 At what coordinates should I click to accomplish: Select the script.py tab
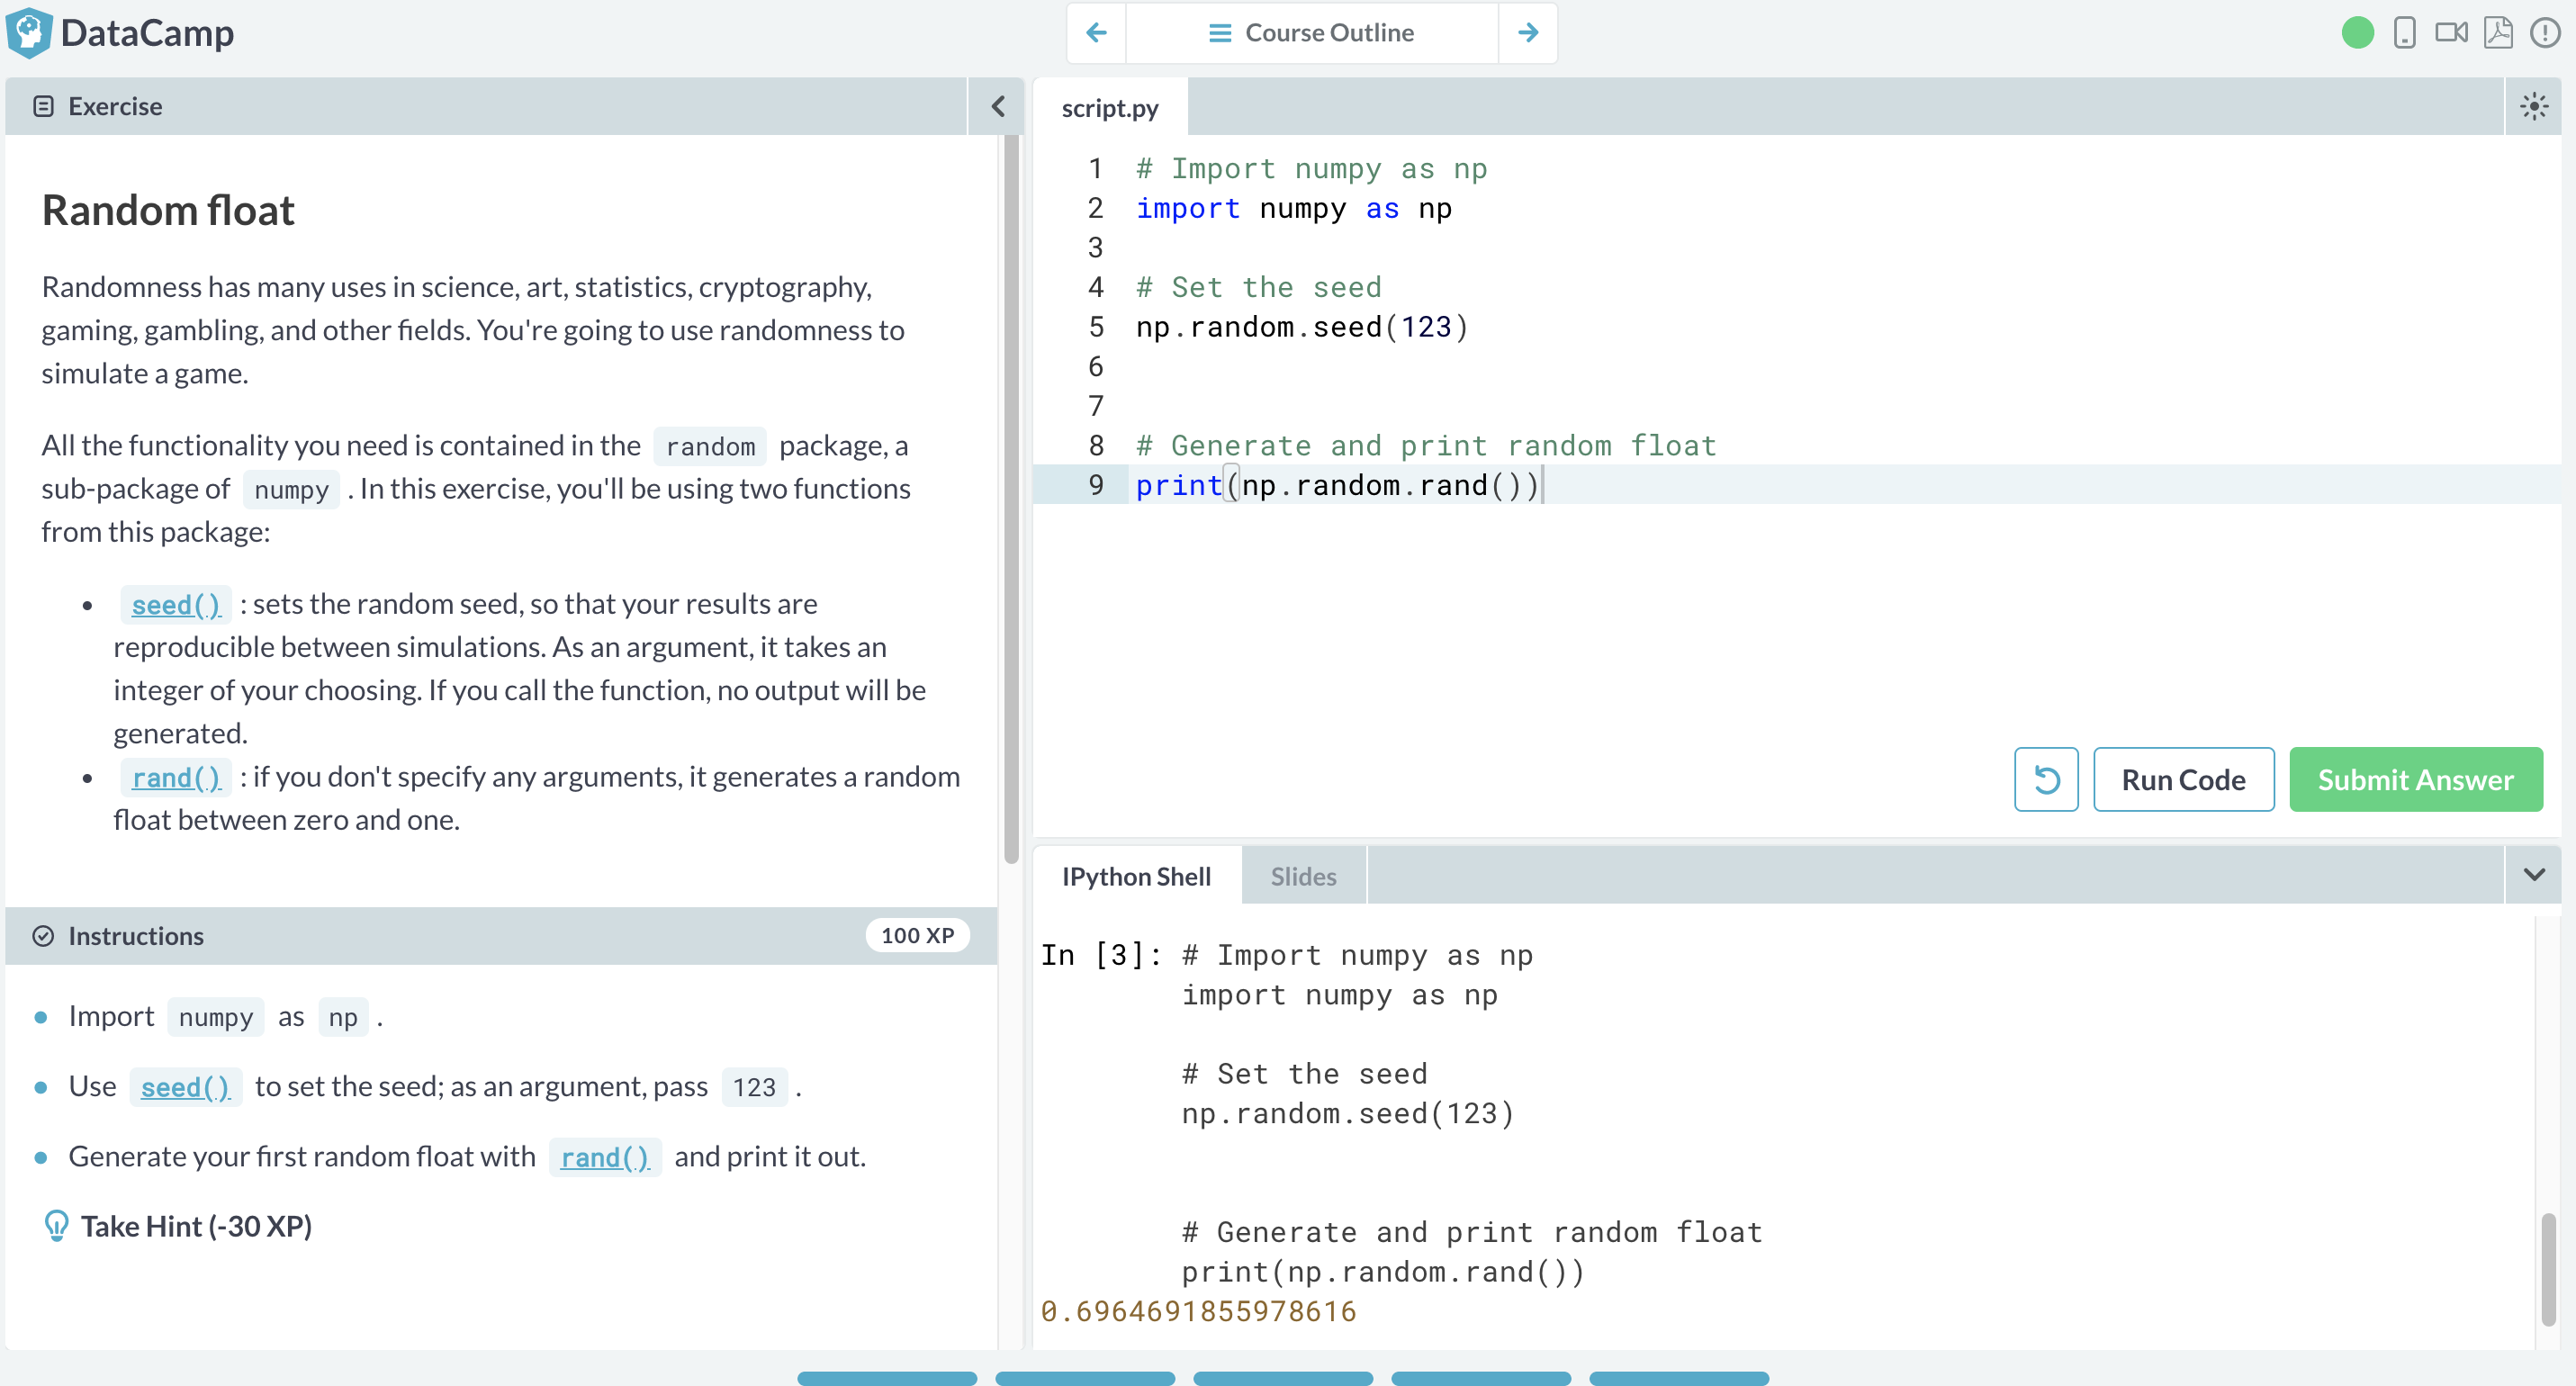(x=1109, y=108)
